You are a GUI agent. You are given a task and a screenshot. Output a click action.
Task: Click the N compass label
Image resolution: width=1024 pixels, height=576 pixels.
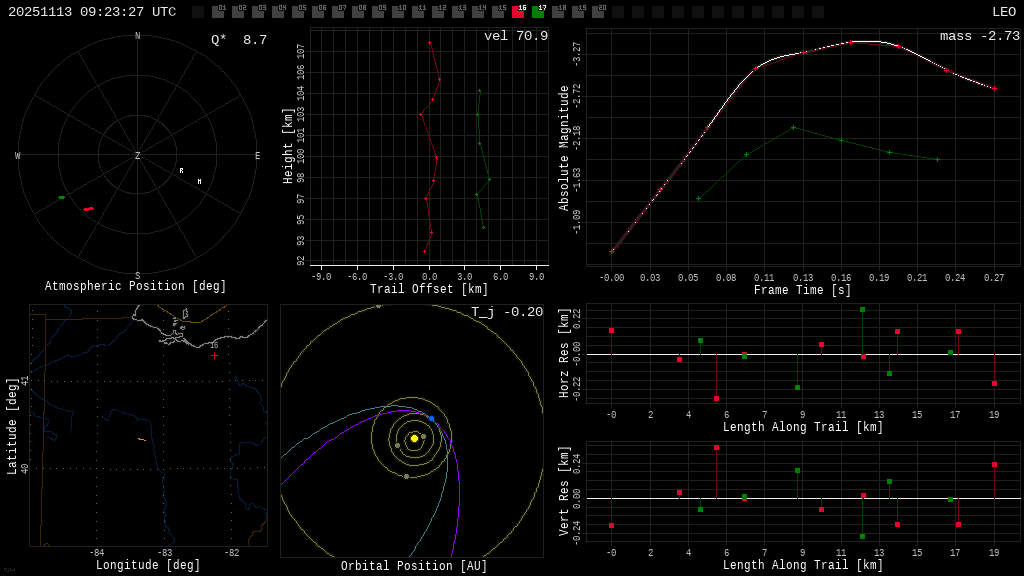coord(137,36)
